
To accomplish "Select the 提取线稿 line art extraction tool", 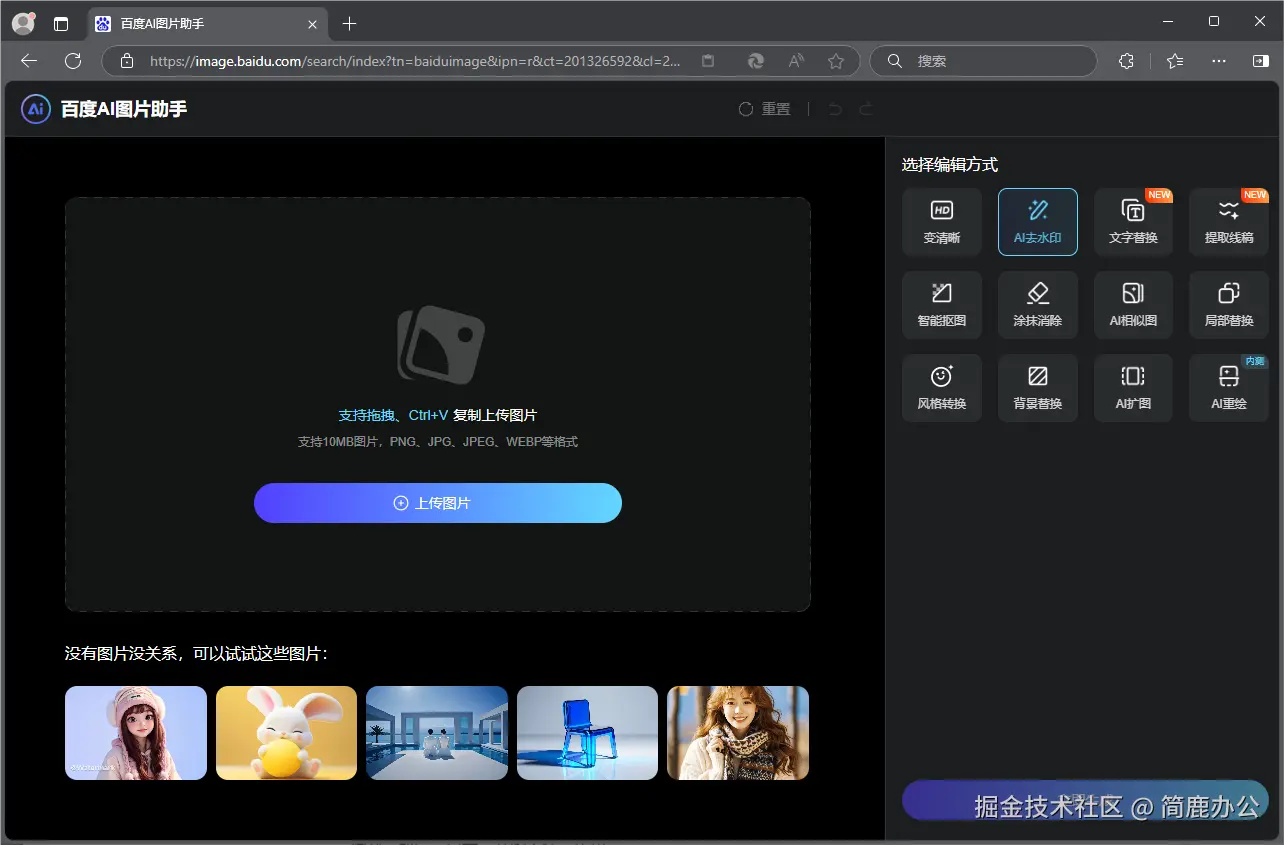I will [1227, 221].
